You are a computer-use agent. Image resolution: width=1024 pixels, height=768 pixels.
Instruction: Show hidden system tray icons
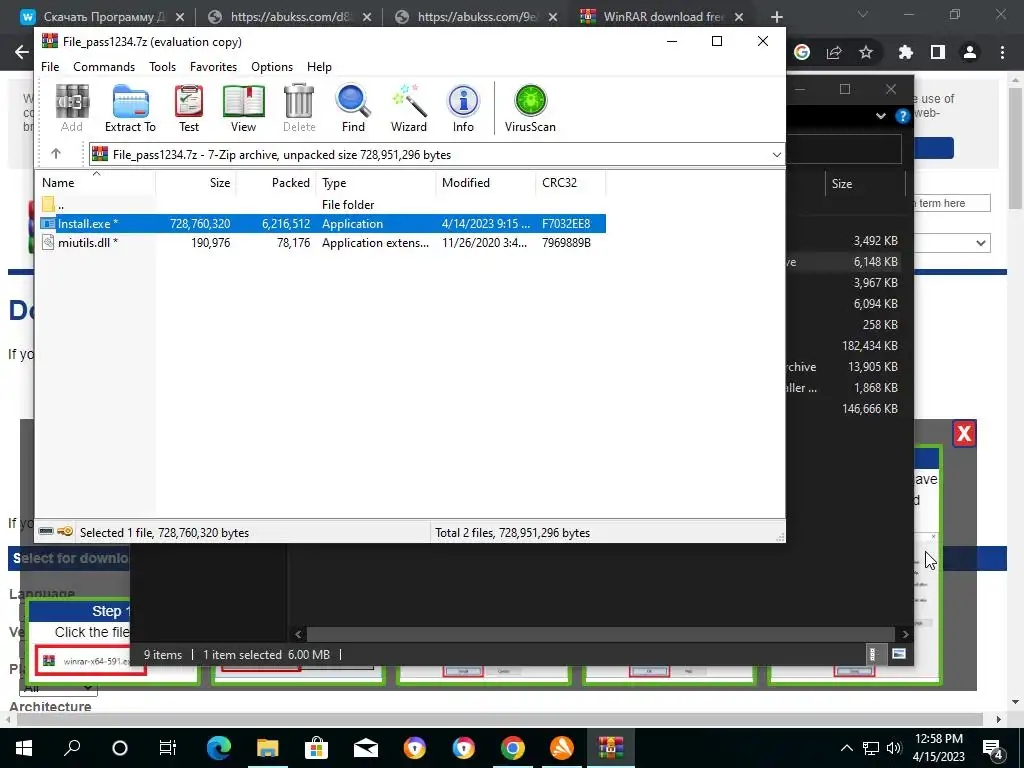coord(846,748)
